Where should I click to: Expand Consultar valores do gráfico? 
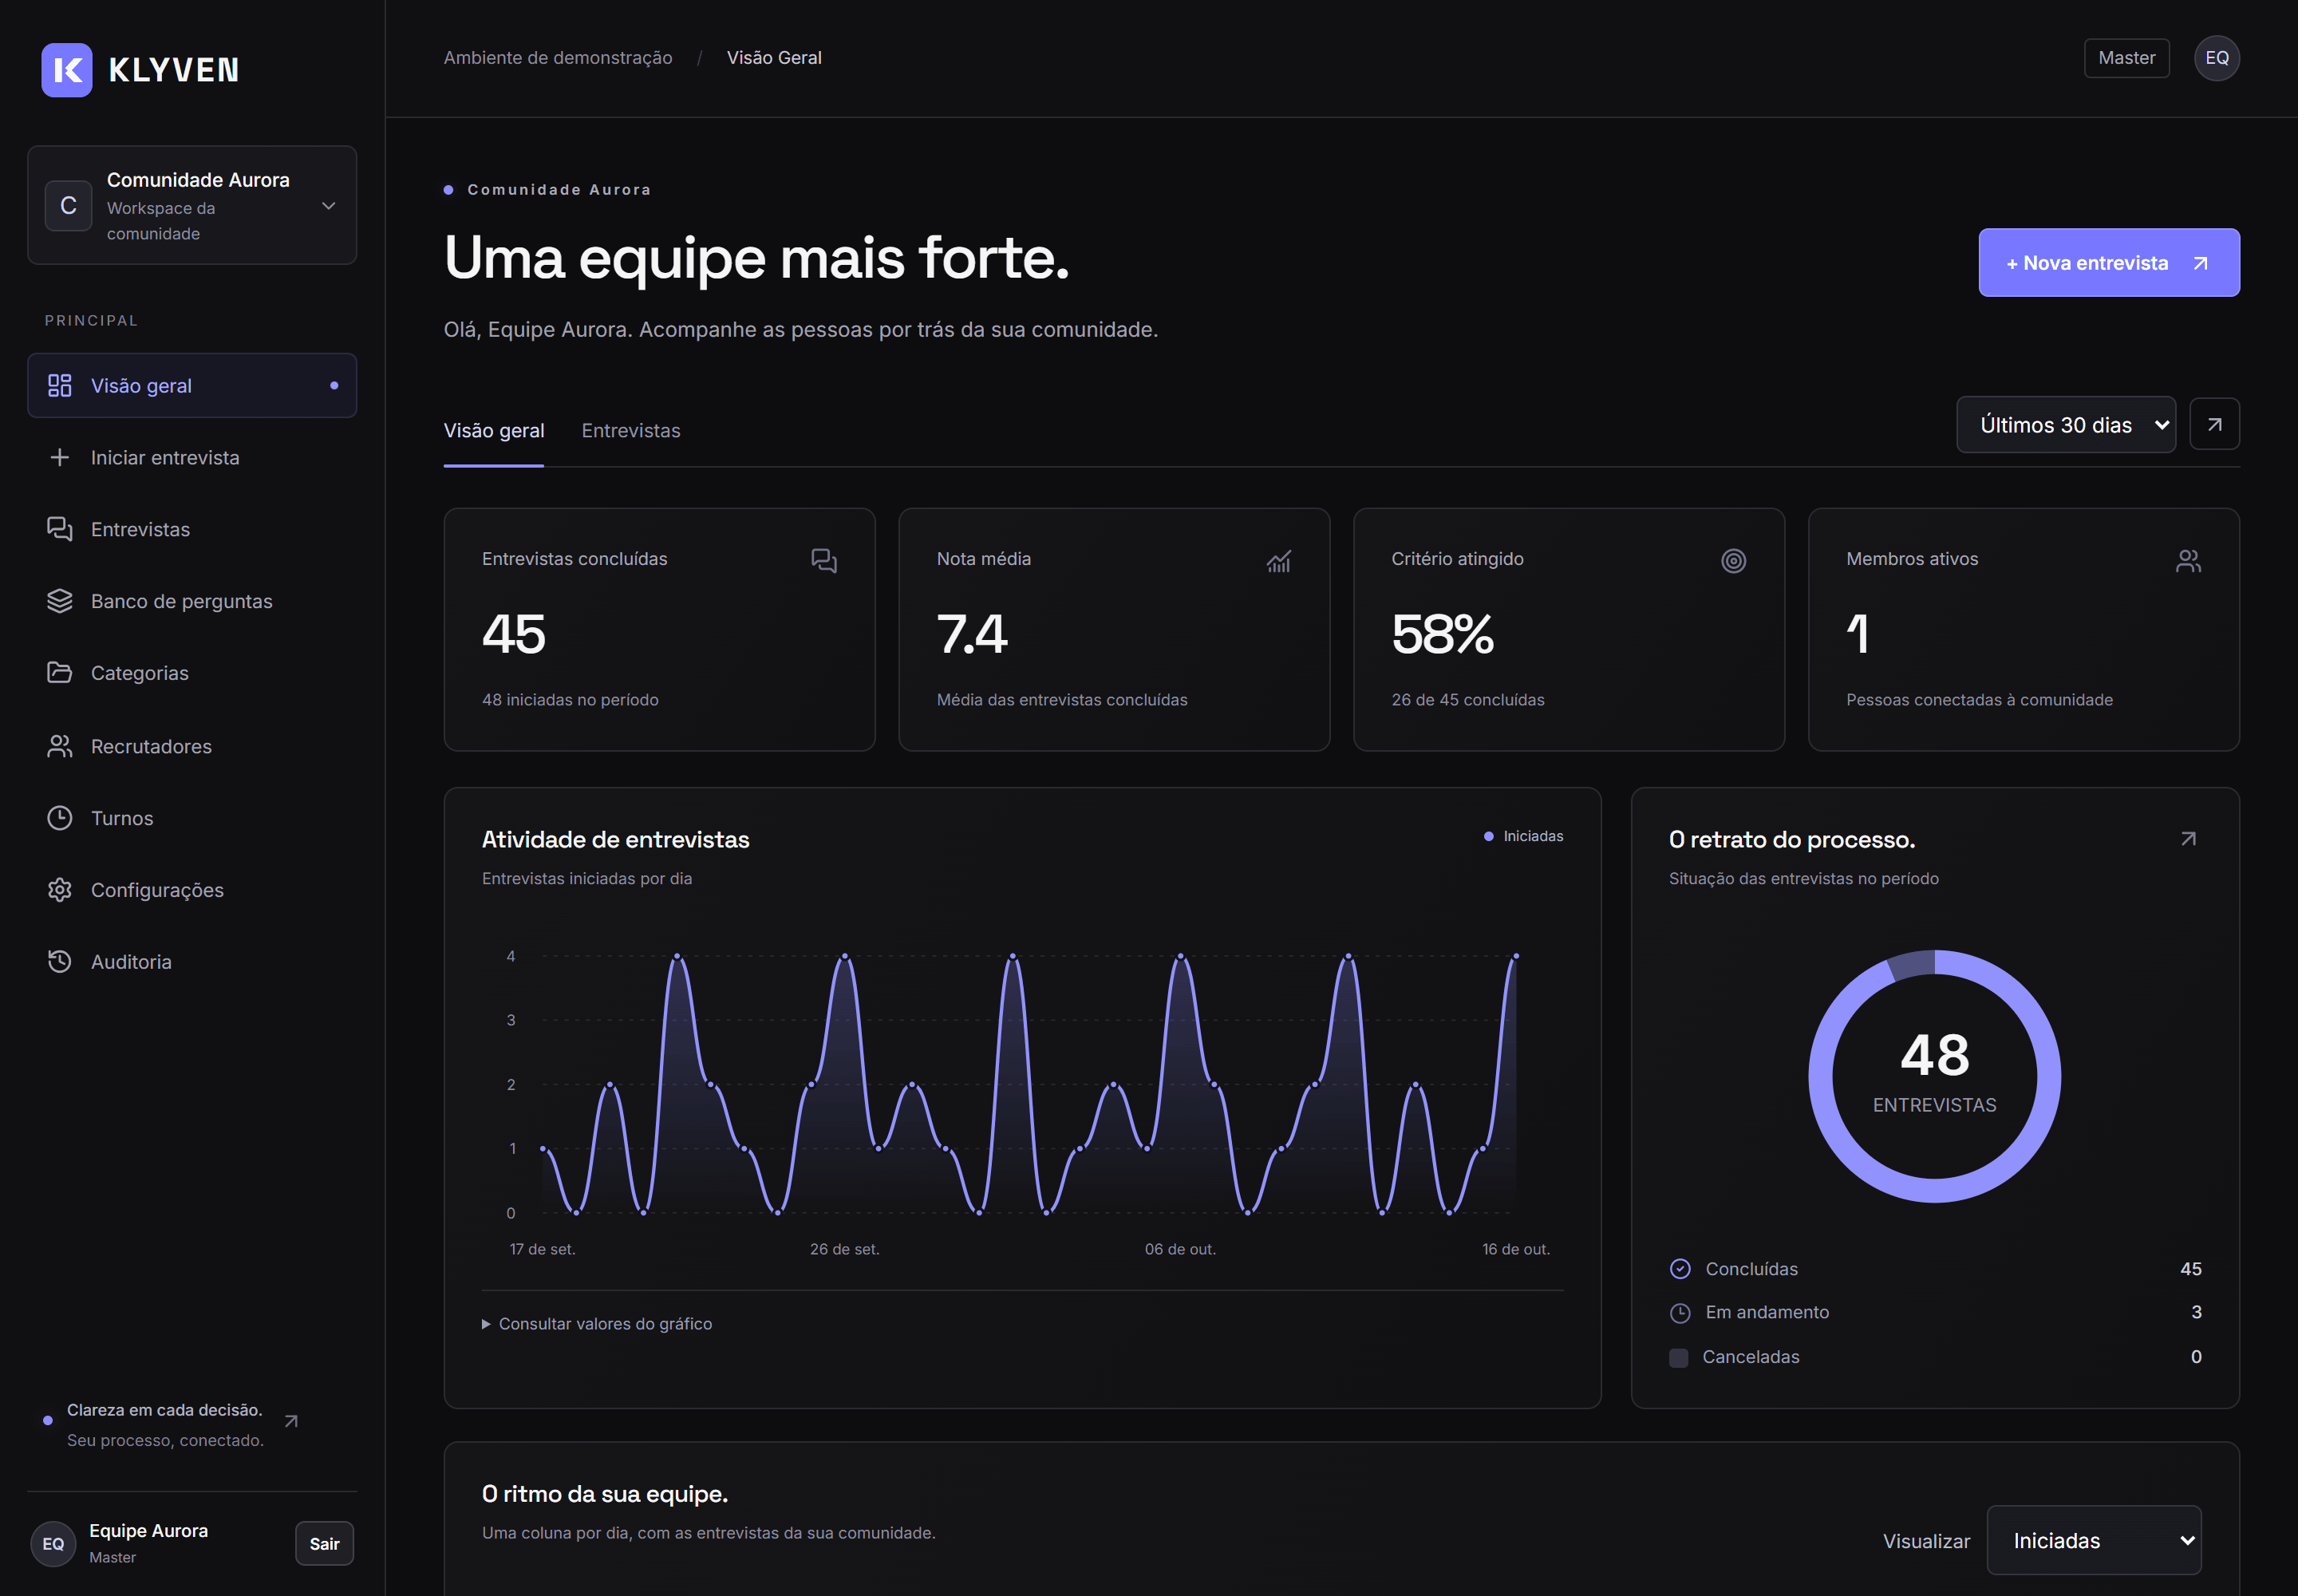(x=597, y=1324)
